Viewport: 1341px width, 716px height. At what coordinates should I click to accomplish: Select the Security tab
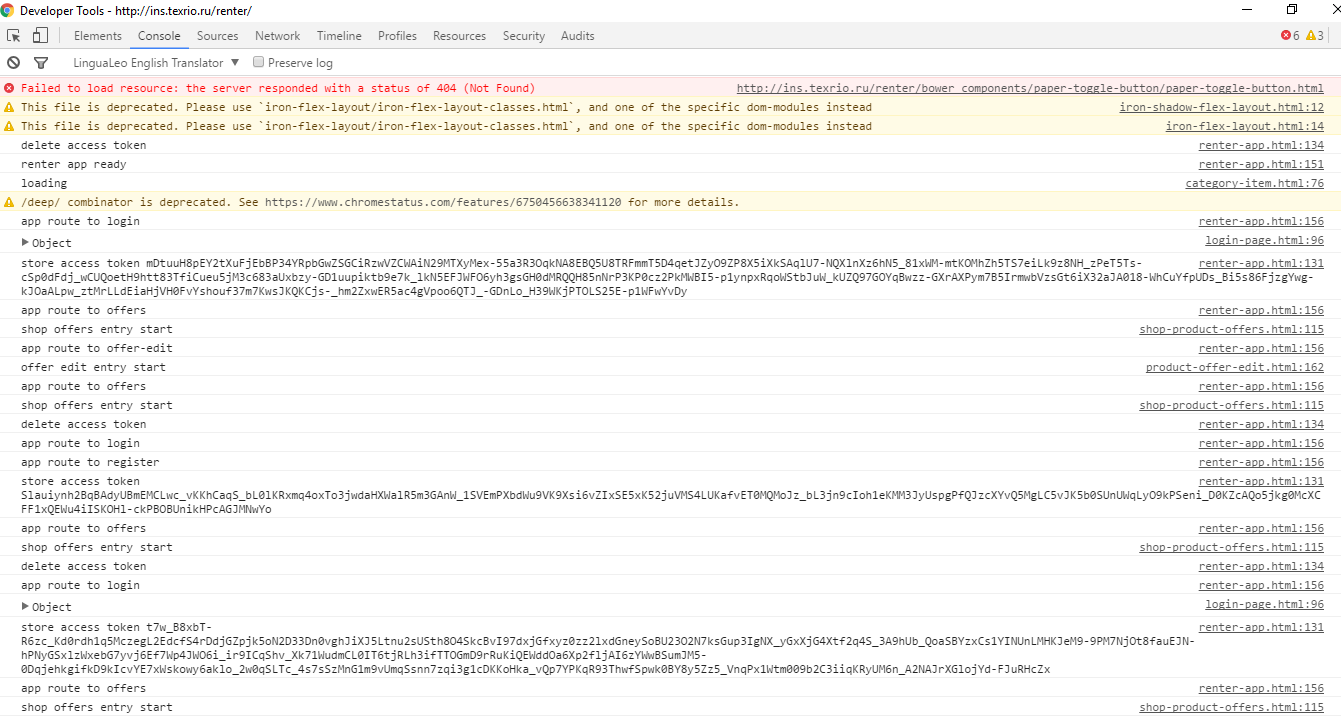click(x=523, y=36)
